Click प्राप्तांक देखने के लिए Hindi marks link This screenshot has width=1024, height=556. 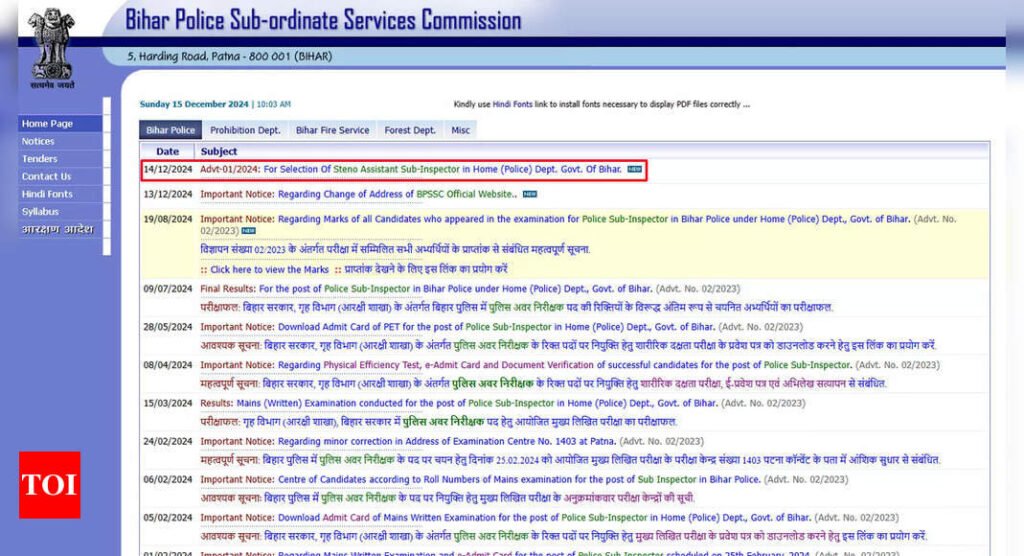[x=426, y=269]
